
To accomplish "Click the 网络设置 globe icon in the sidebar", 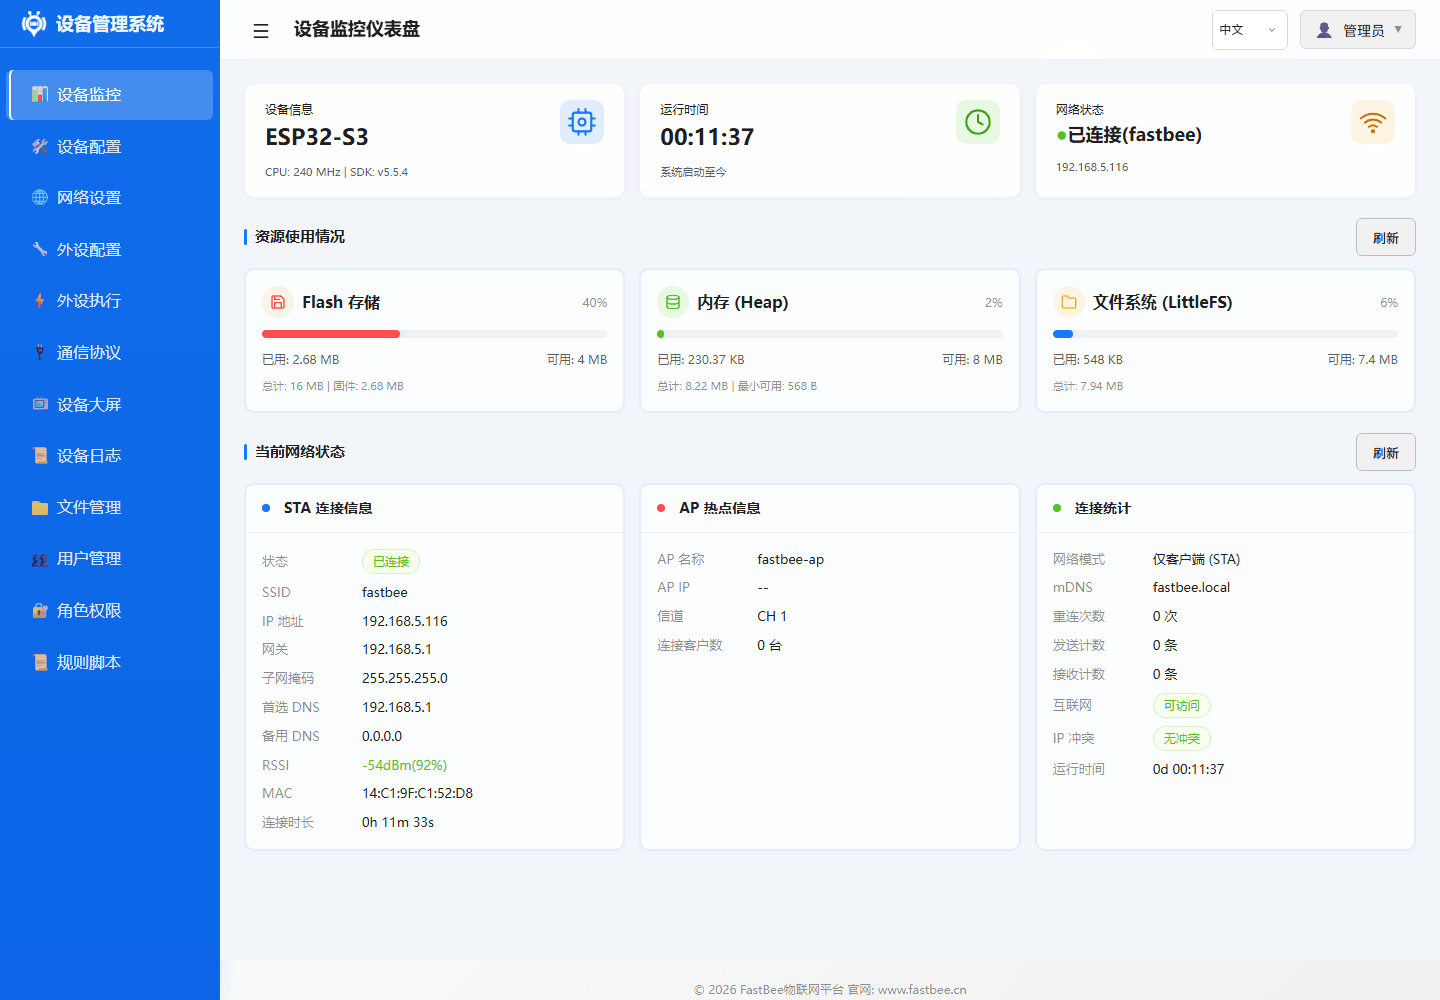I will coord(40,197).
